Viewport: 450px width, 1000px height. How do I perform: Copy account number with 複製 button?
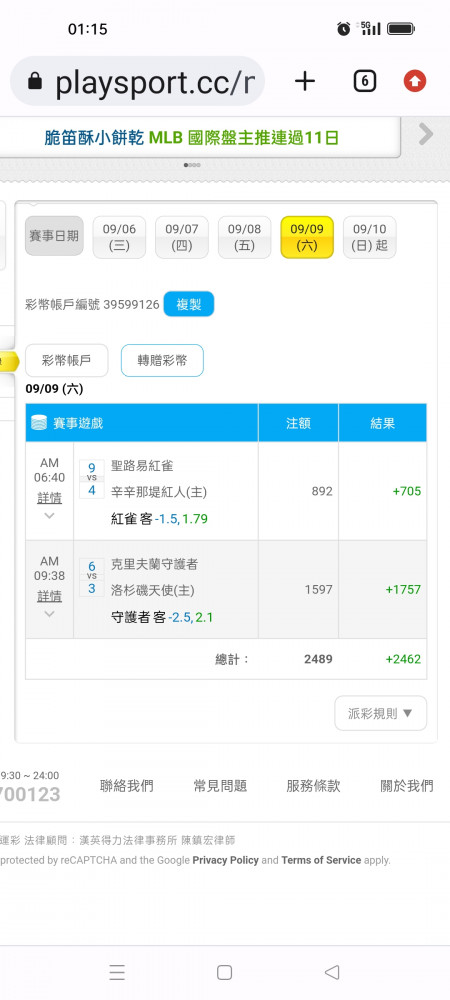[189, 304]
